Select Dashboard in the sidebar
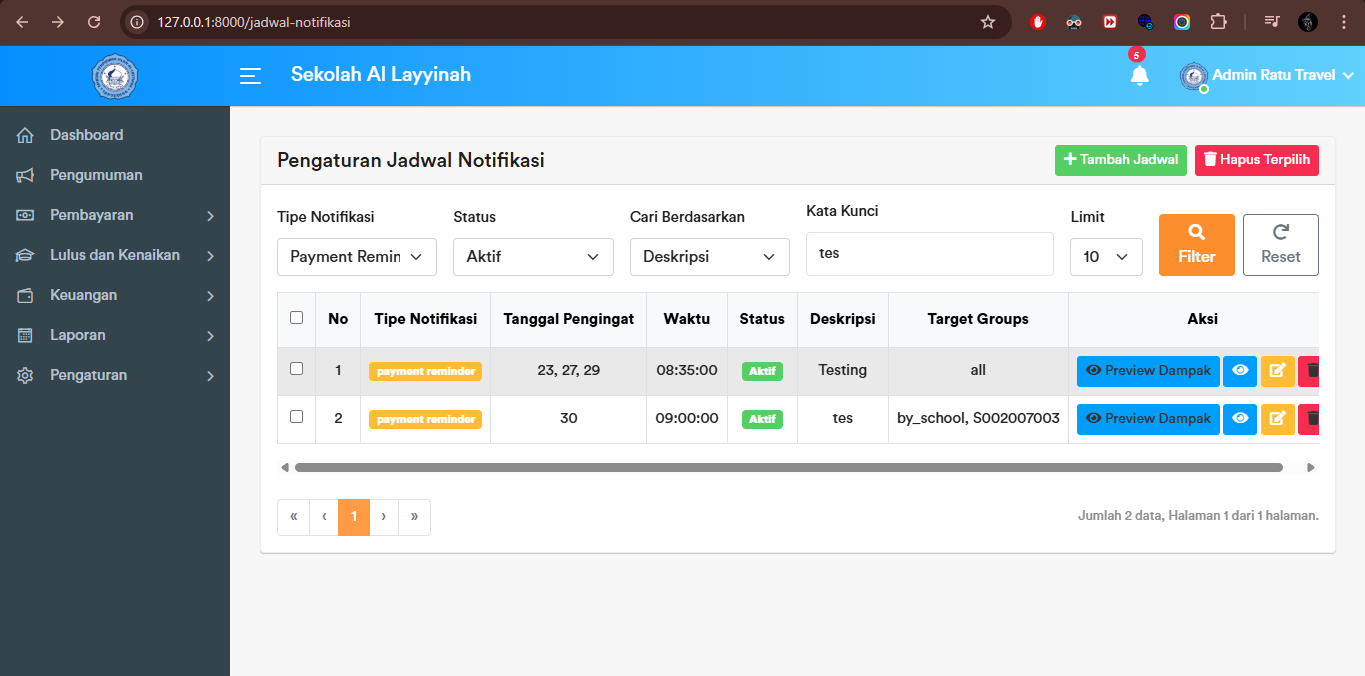This screenshot has height=676, width=1365. click(85, 135)
